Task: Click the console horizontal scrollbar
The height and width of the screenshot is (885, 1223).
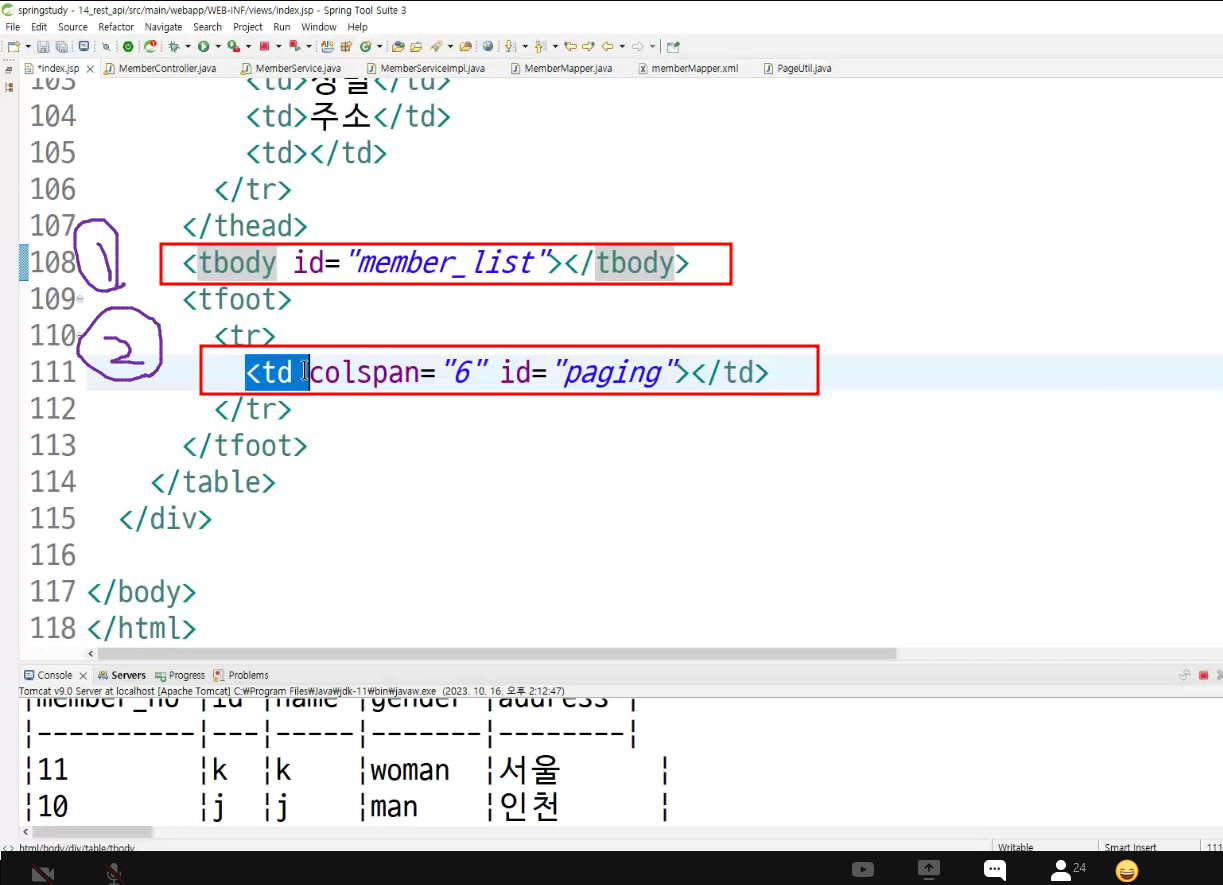Action: (92, 832)
